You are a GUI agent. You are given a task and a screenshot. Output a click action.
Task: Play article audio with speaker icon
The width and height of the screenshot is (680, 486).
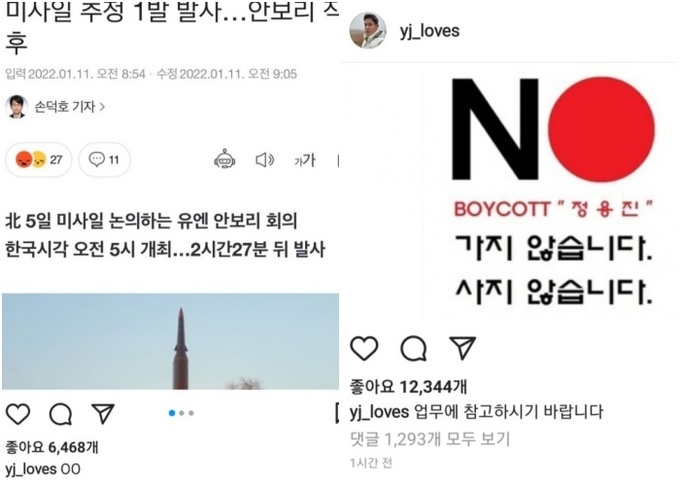click(x=265, y=160)
